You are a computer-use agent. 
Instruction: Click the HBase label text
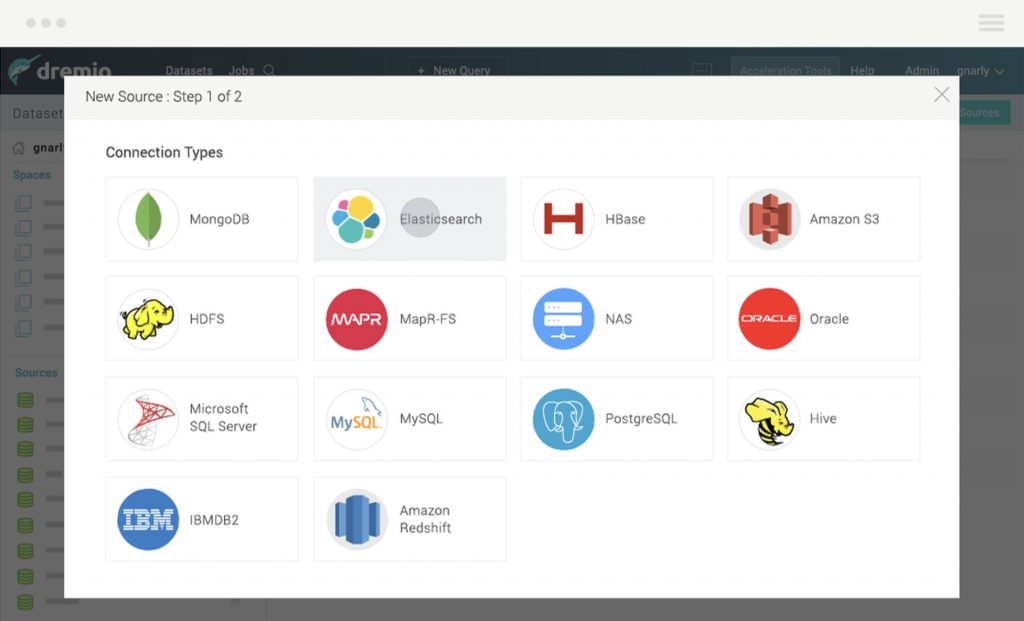[625, 219]
